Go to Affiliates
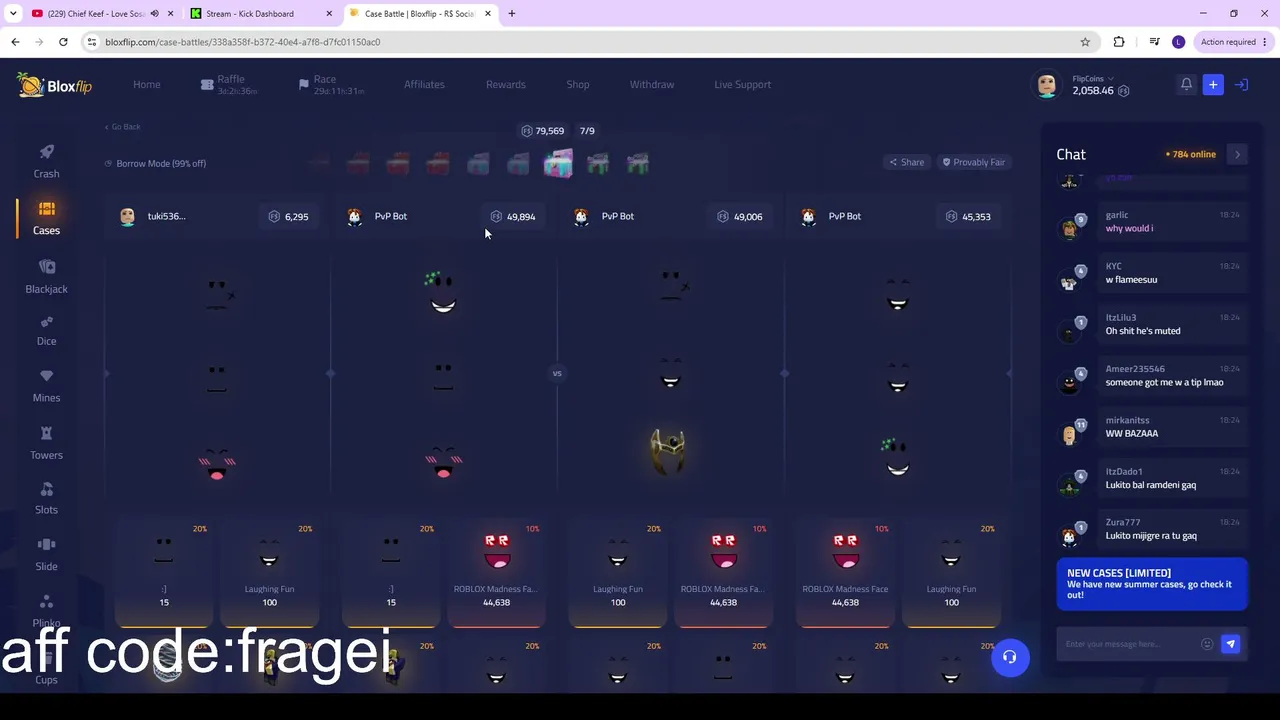Image resolution: width=1280 pixels, height=720 pixels. coord(424,85)
